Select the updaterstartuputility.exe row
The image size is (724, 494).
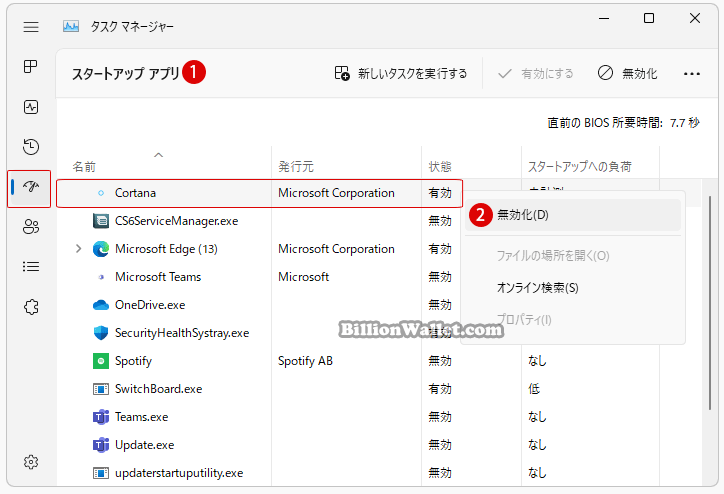(x=179, y=473)
